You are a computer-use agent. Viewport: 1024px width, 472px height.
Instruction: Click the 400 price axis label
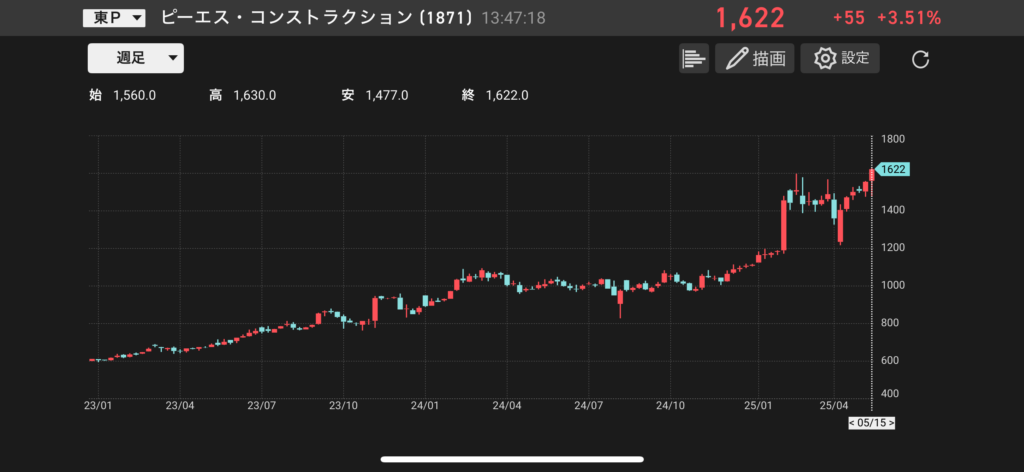point(889,394)
